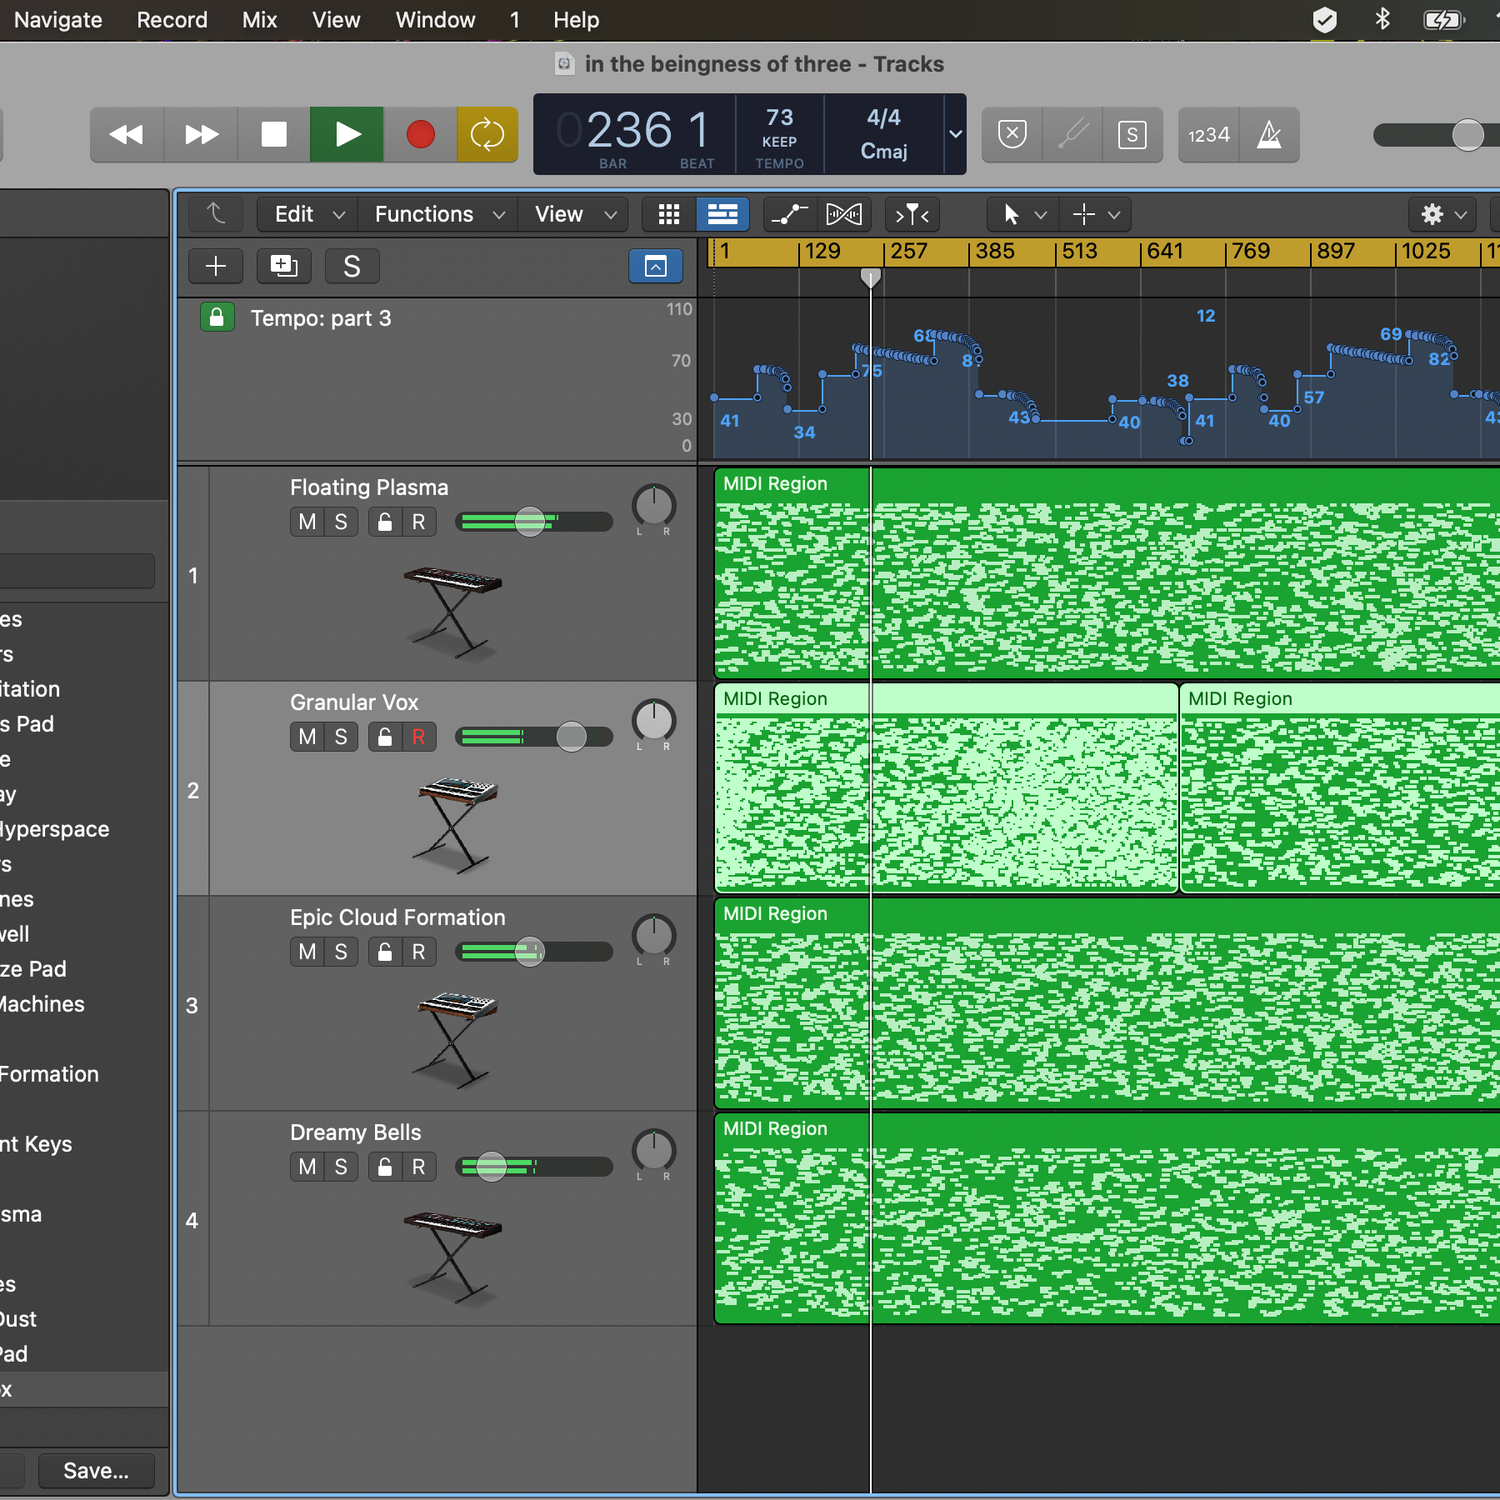1500x1500 pixels.
Task: Show automation curve view icon
Action: [789, 214]
